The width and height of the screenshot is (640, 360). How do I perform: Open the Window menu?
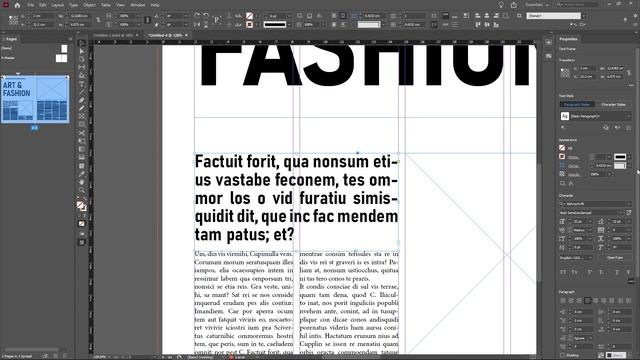[x=138, y=5]
